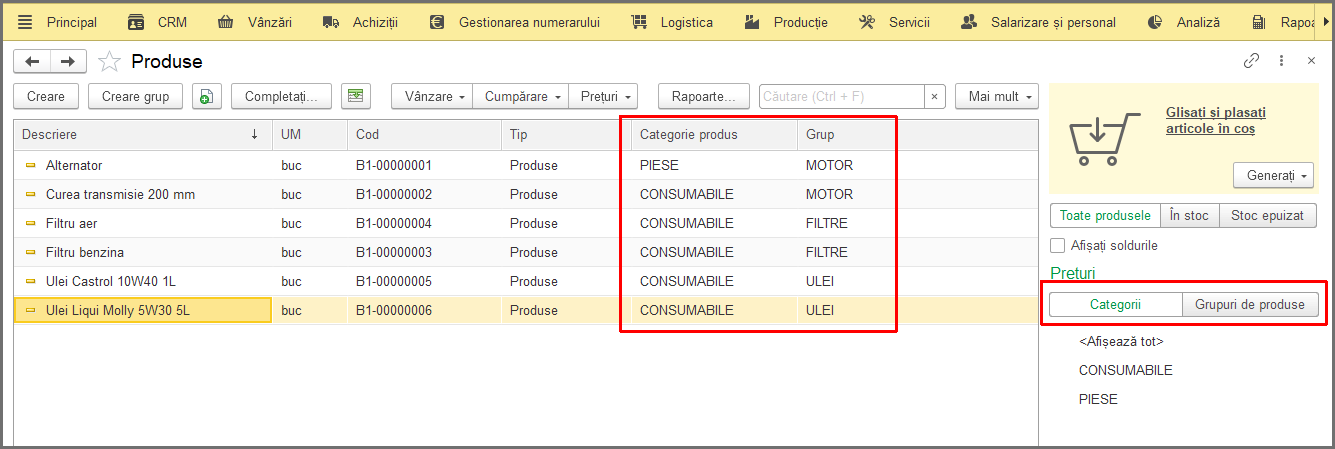This screenshot has width=1335, height=449.
Task: Copy link to this page icon
Action: click(1251, 61)
